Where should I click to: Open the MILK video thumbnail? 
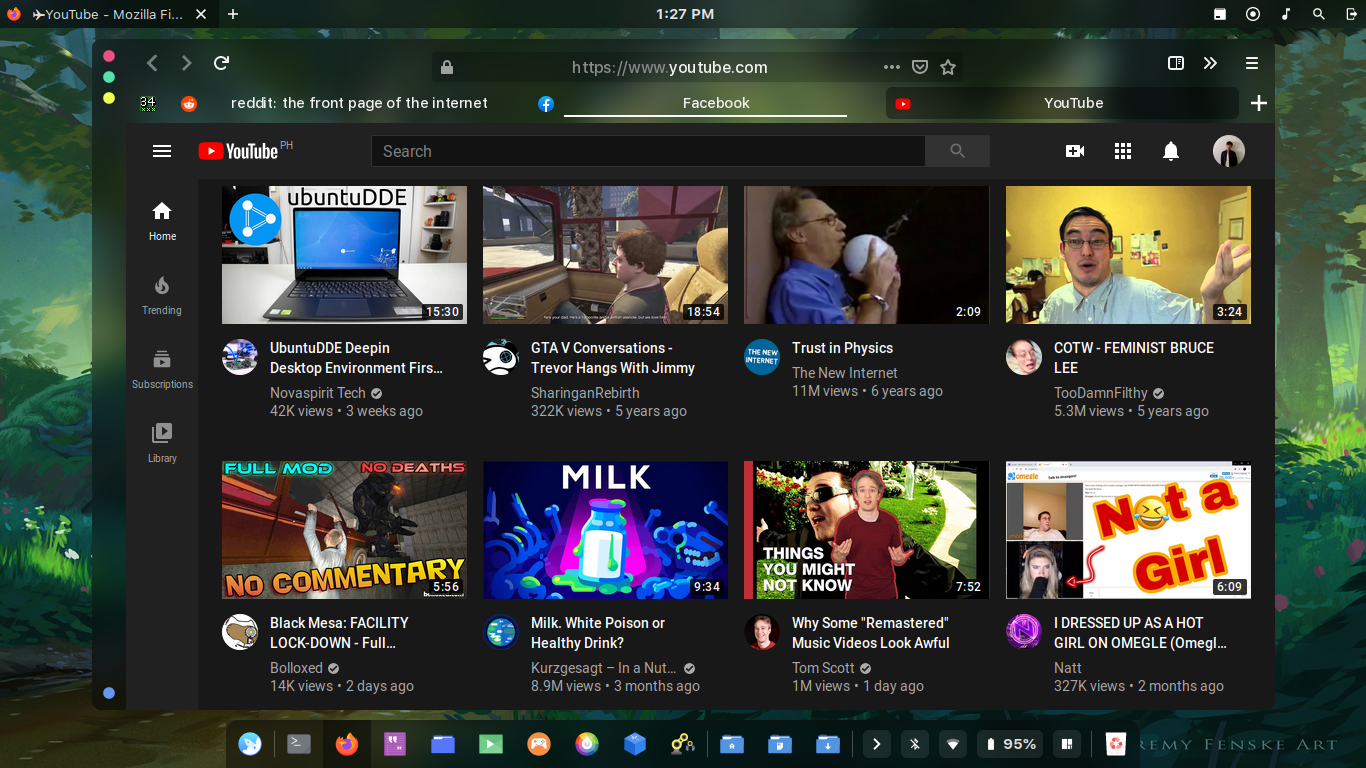(605, 530)
